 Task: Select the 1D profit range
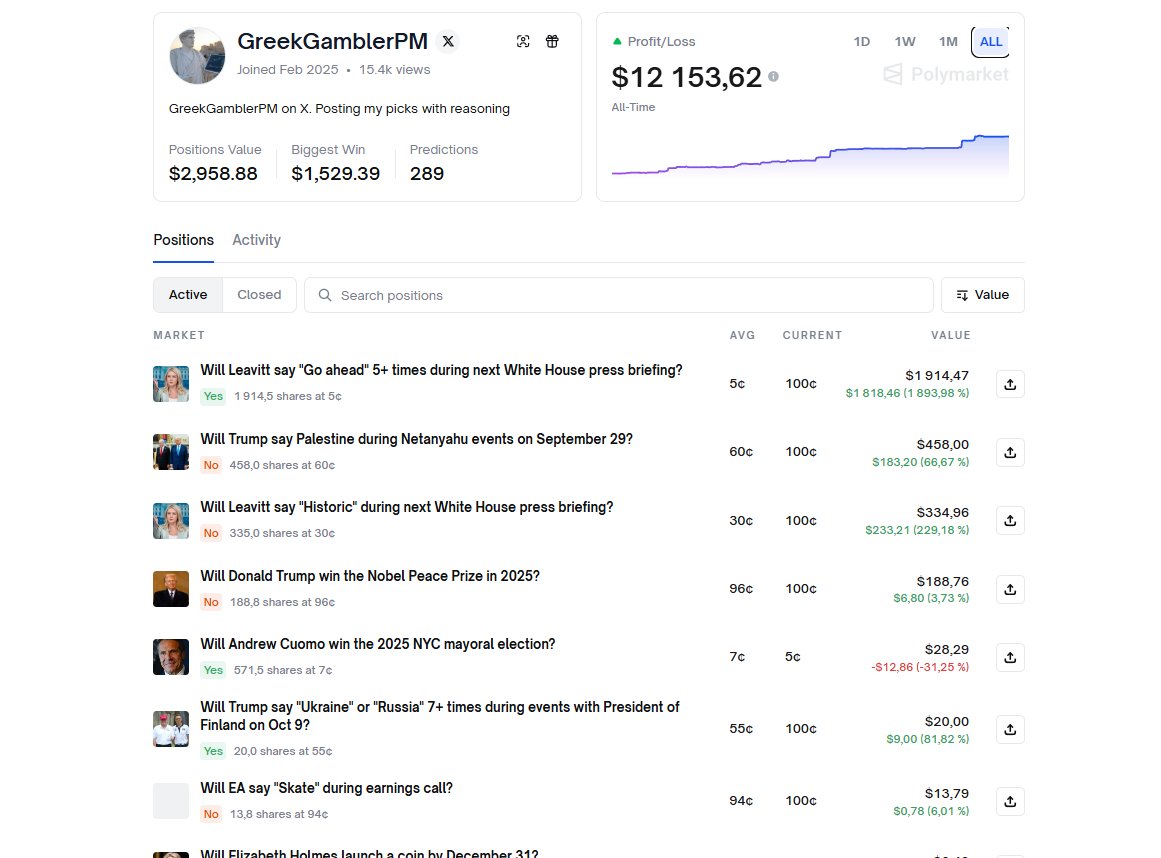point(862,41)
